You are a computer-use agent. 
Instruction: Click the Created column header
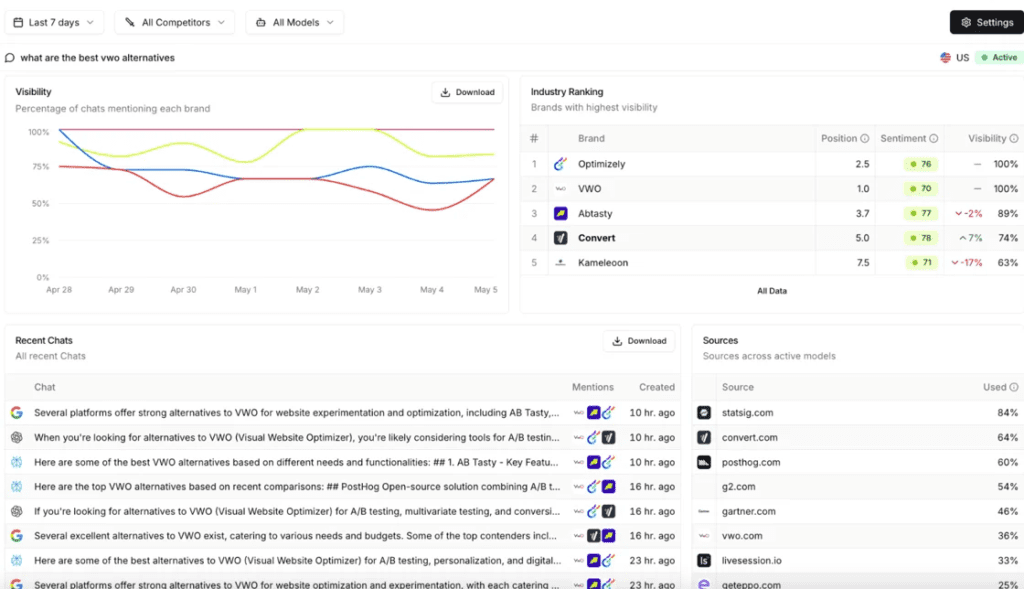[x=656, y=387]
